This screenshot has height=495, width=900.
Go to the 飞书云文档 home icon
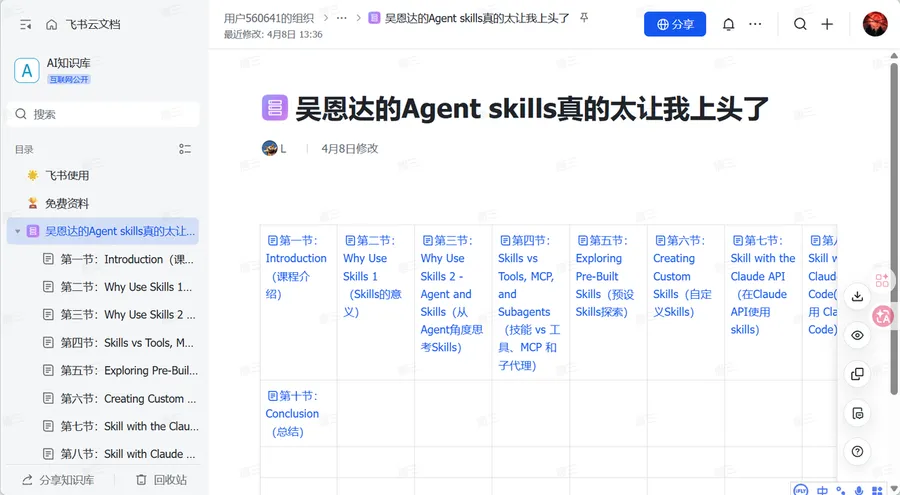click(52, 25)
